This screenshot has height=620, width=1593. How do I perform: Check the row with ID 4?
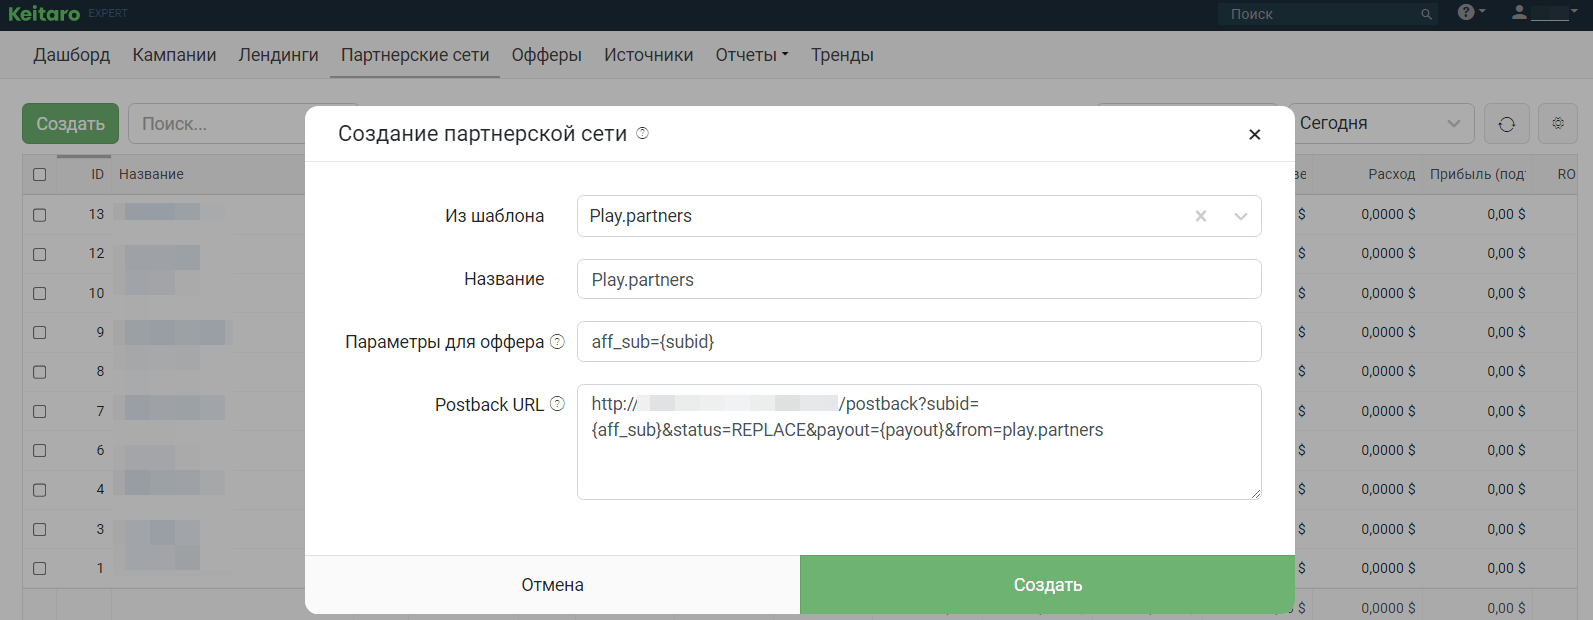(40, 490)
